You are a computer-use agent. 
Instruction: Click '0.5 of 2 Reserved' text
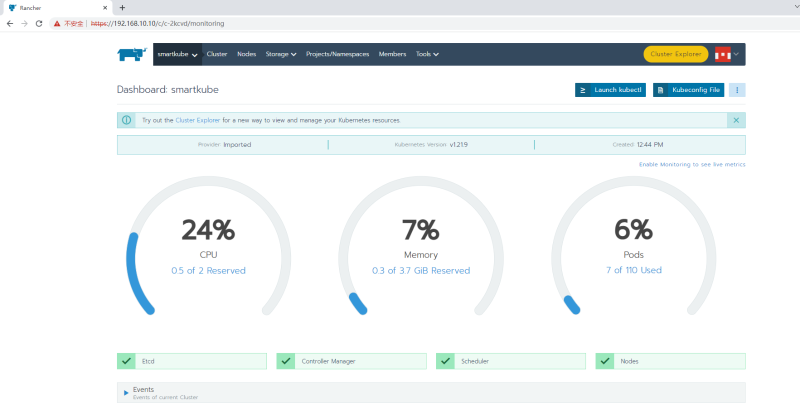coord(208,270)
